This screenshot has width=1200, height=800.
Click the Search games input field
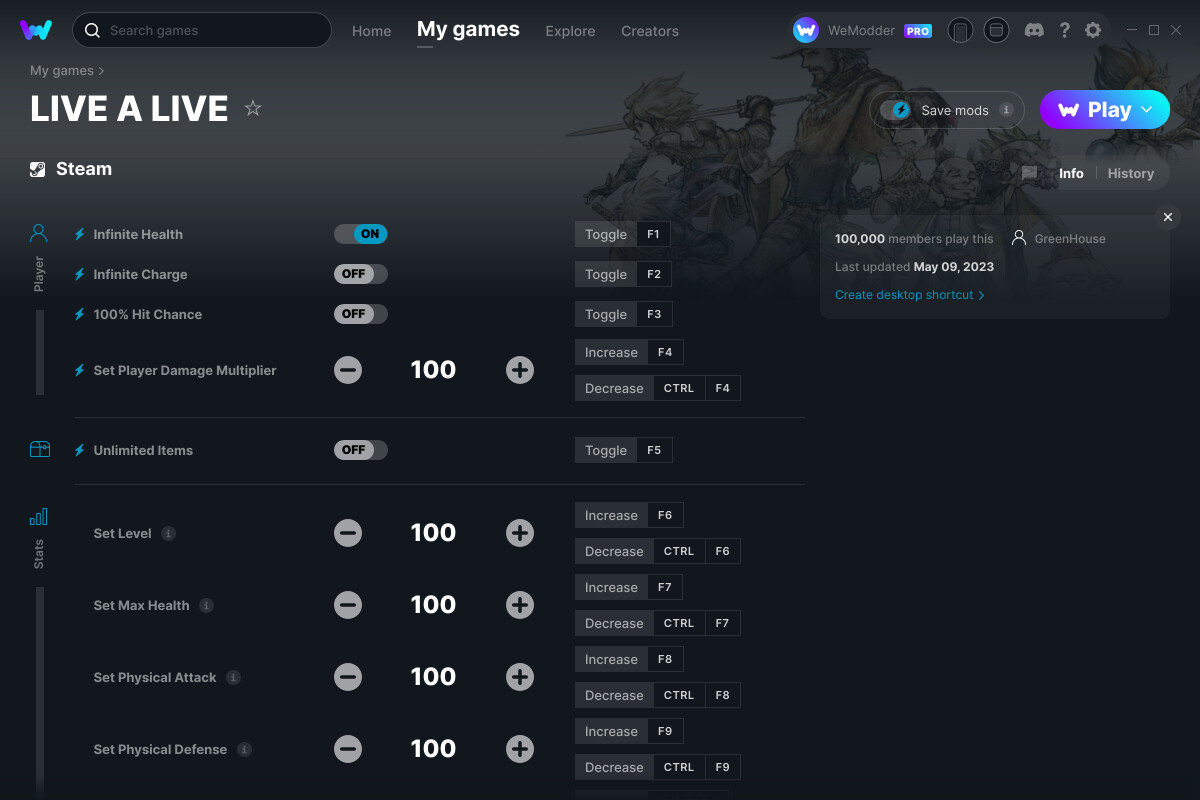coord(202,30)
